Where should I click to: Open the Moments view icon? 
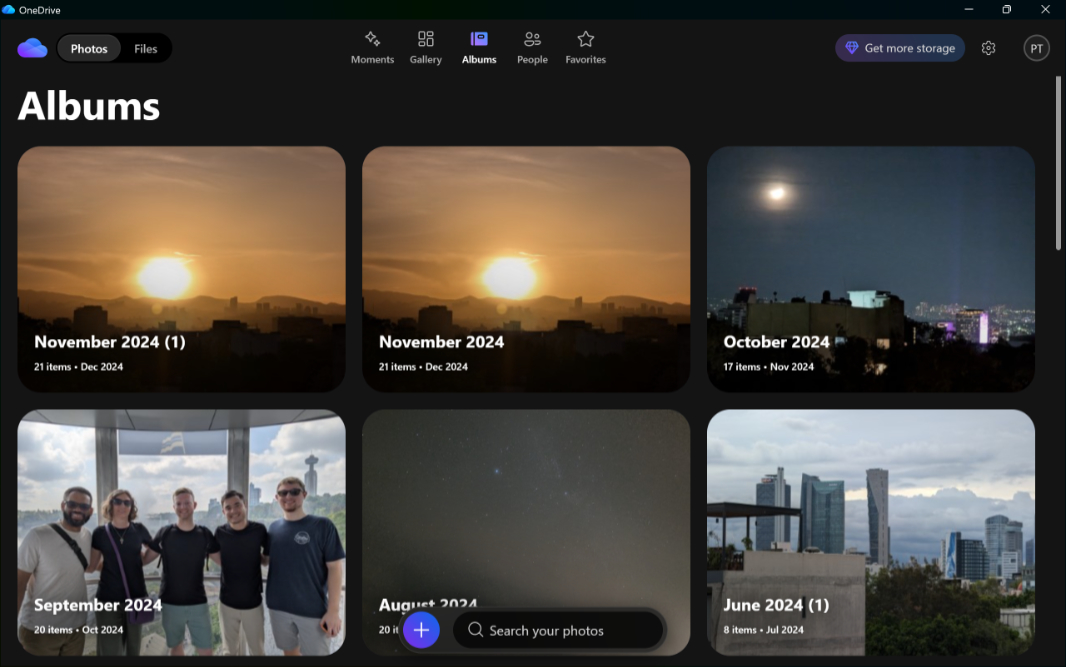[372, 40]
